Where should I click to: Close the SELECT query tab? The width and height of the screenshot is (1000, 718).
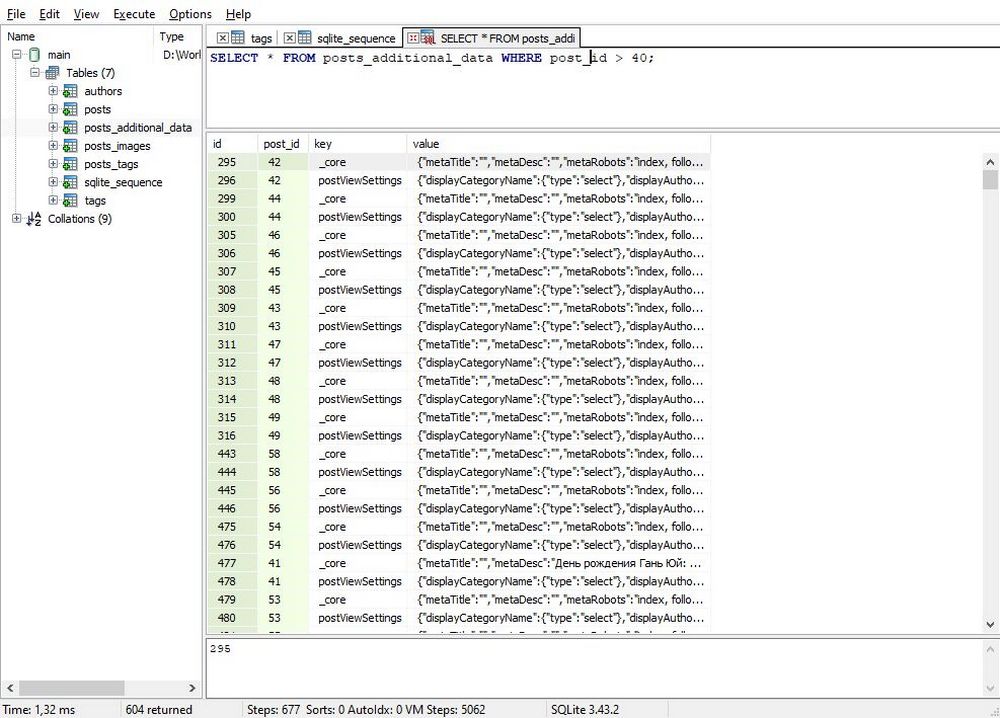[x=413, y=38]
